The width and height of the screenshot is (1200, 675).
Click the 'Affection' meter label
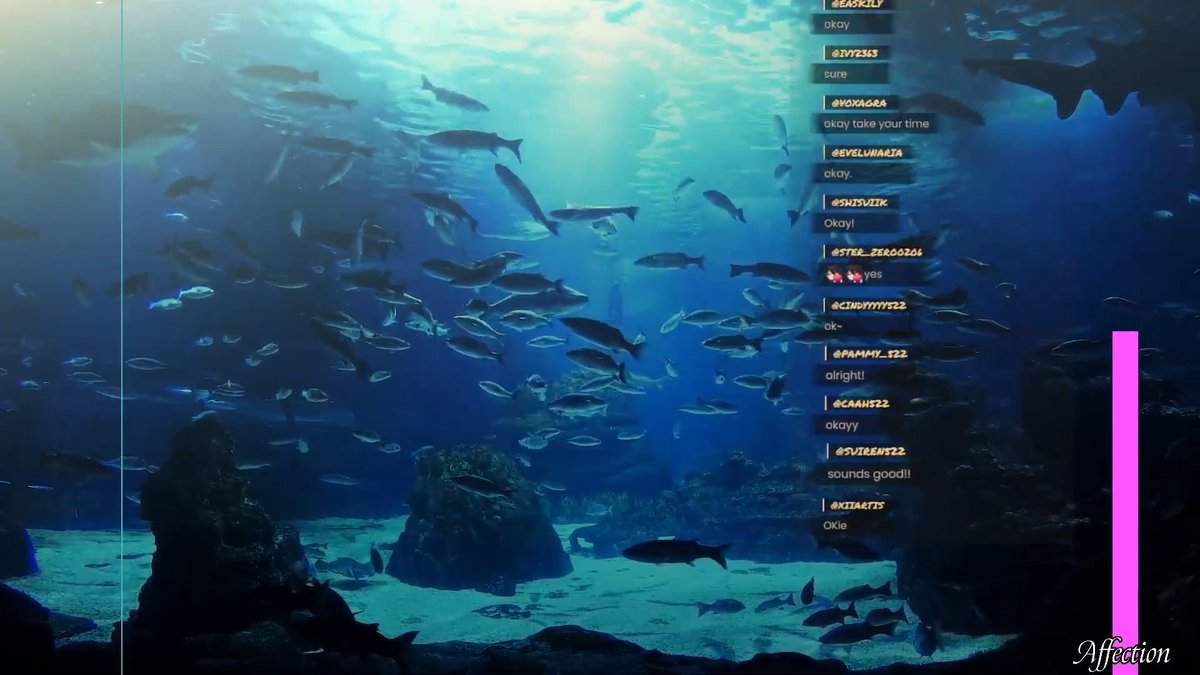1121,654
